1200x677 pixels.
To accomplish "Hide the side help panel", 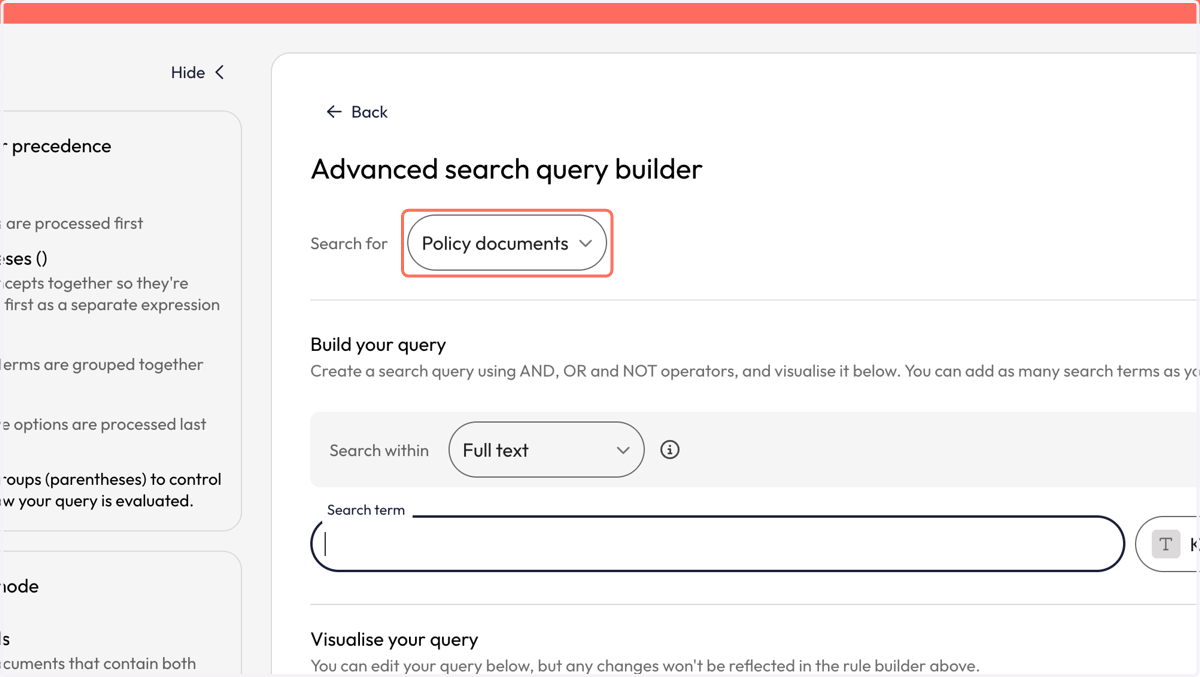I will (197, 72).
